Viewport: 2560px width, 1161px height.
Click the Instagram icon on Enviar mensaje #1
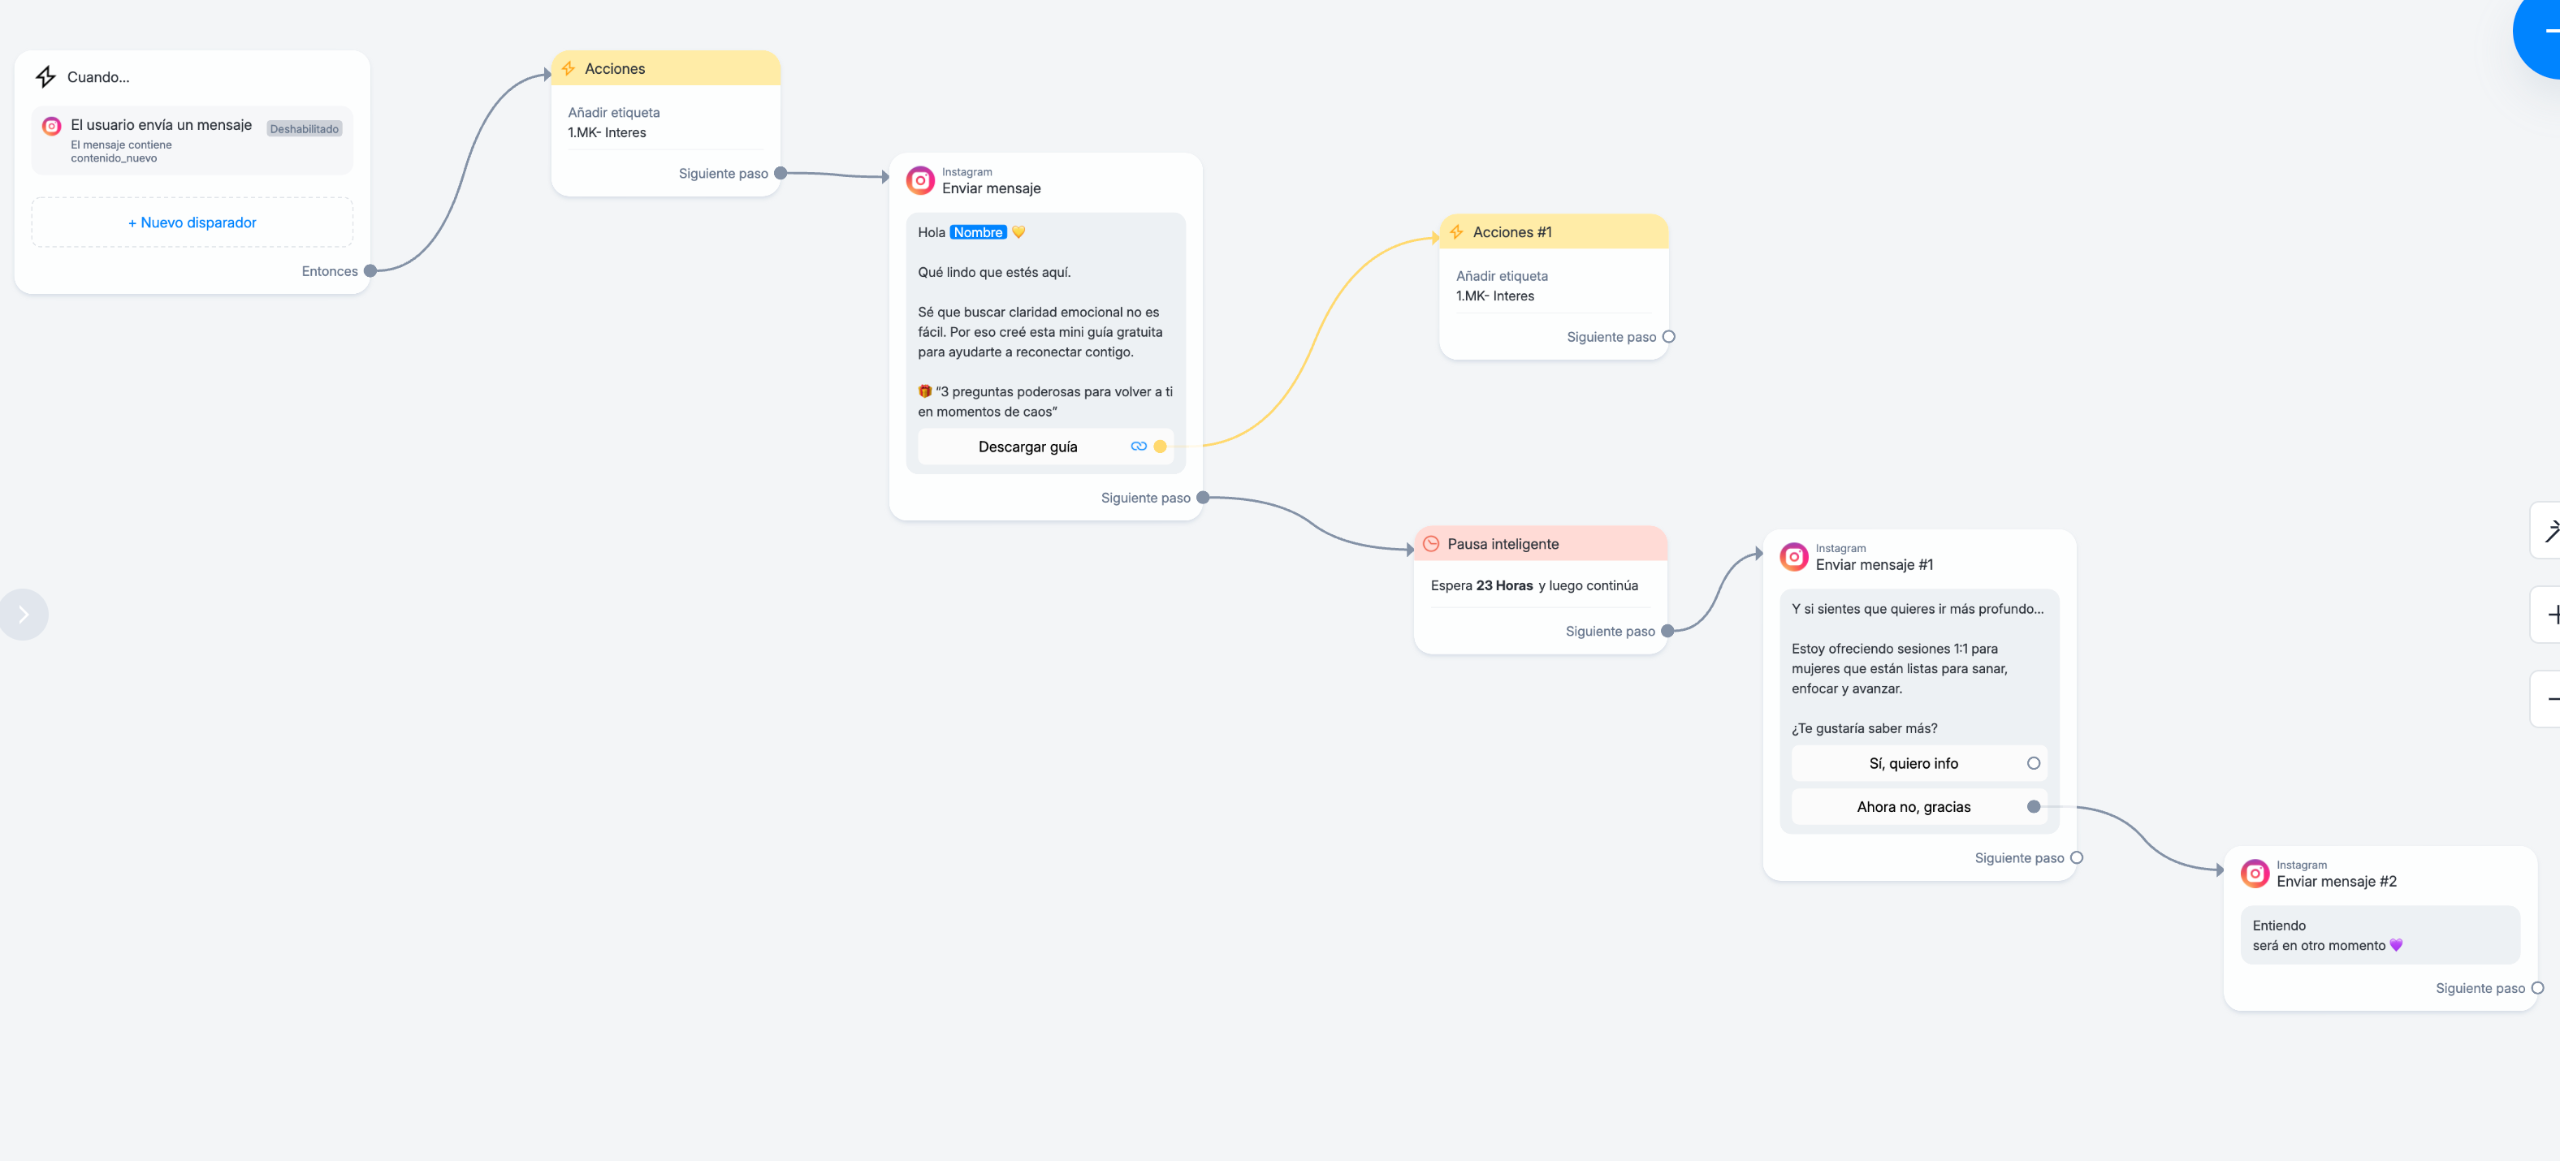click(1794, 557)
